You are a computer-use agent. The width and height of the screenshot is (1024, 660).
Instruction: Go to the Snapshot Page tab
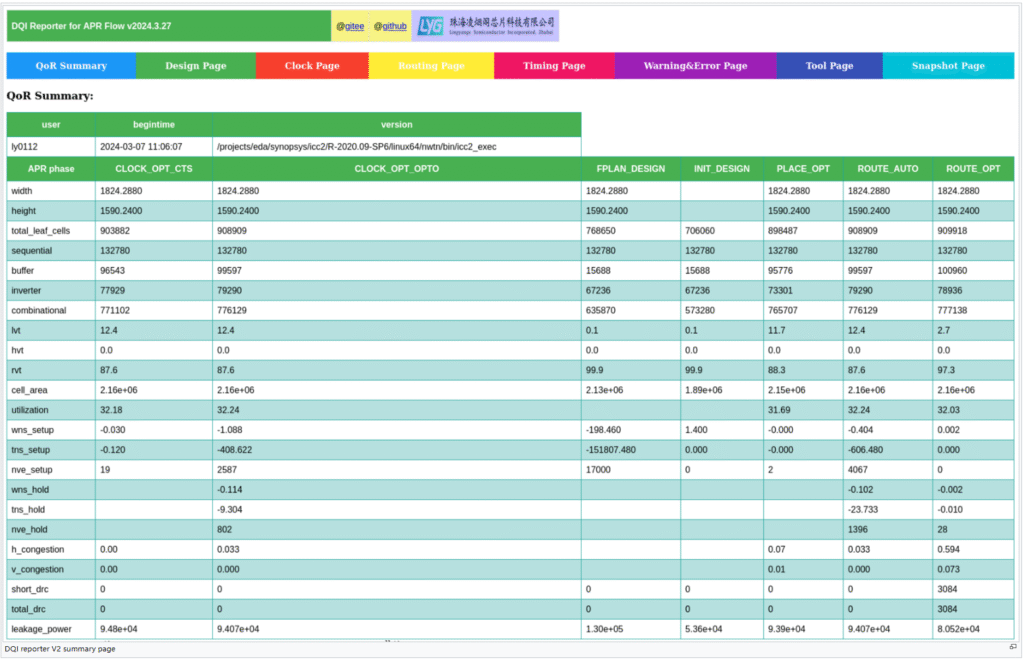(948, 66)
